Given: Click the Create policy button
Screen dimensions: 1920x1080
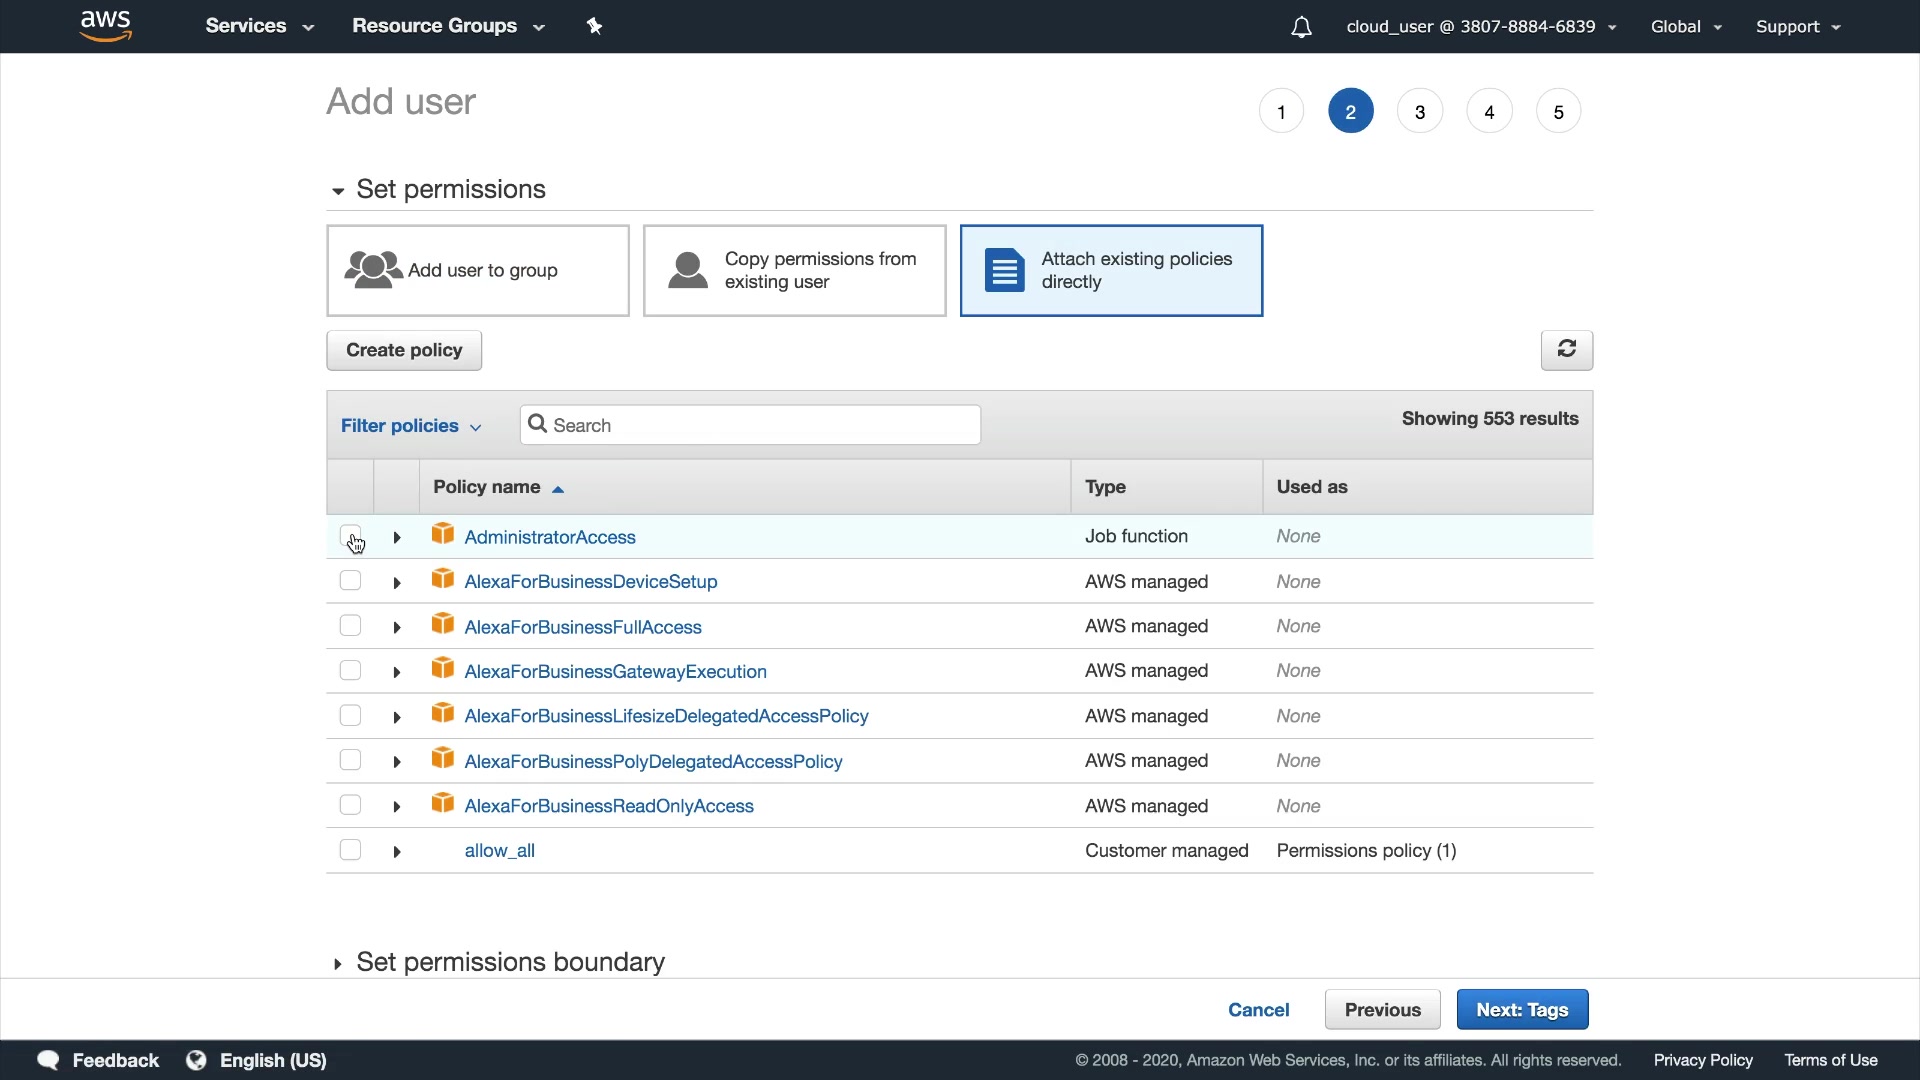Looking at the screenshot, I should (x=404, y=350).
